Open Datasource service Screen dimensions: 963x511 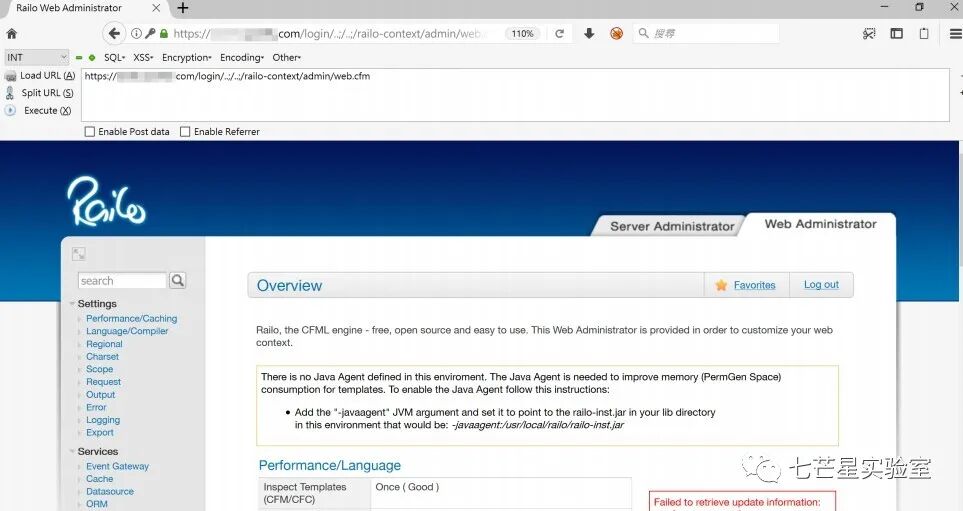point(110,491)
